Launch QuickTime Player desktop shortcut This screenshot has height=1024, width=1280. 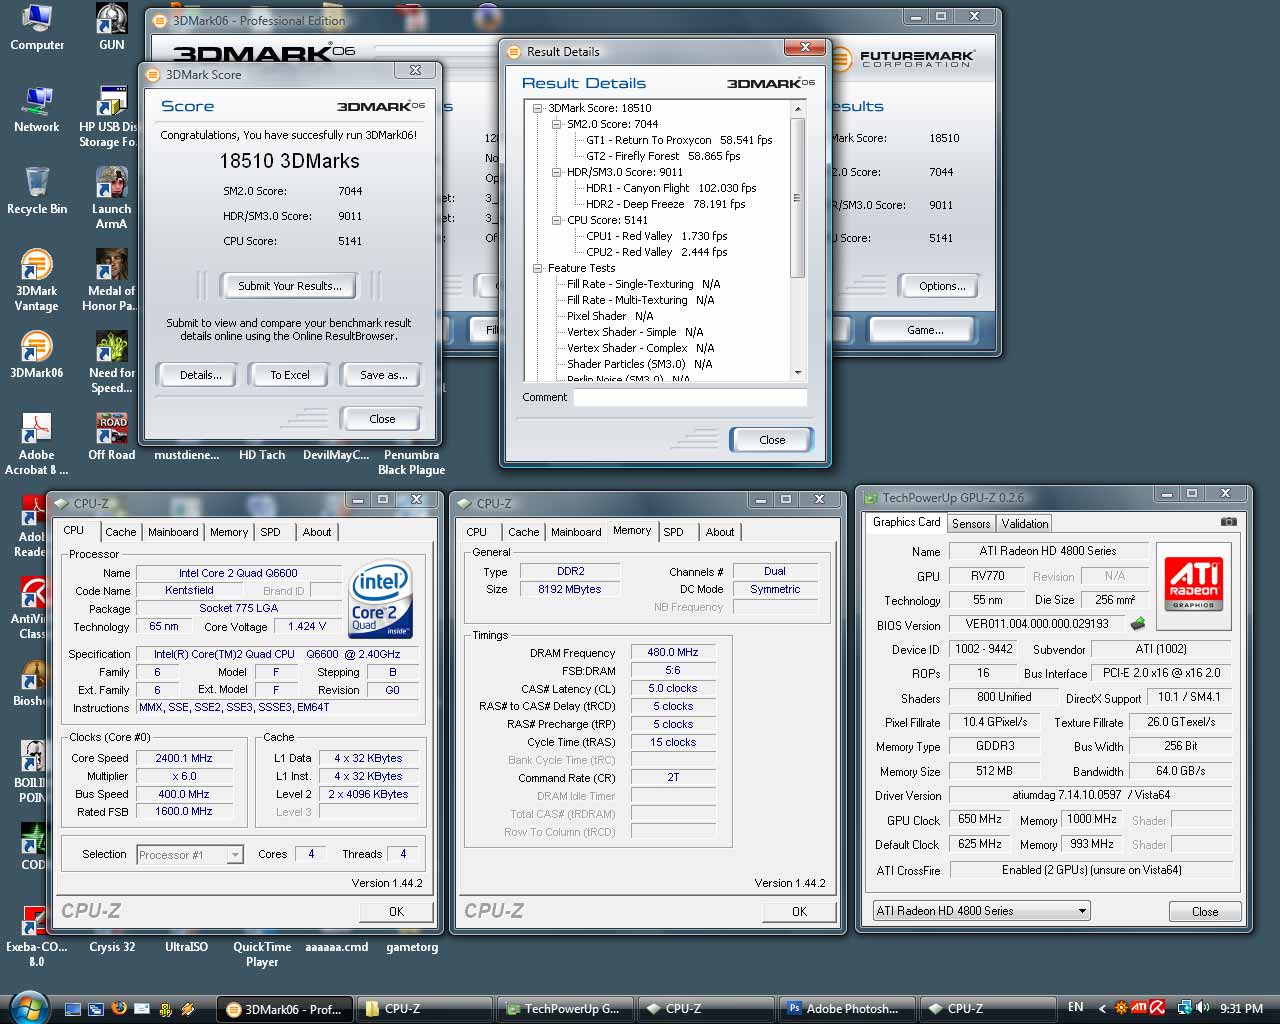coord(262,954)
